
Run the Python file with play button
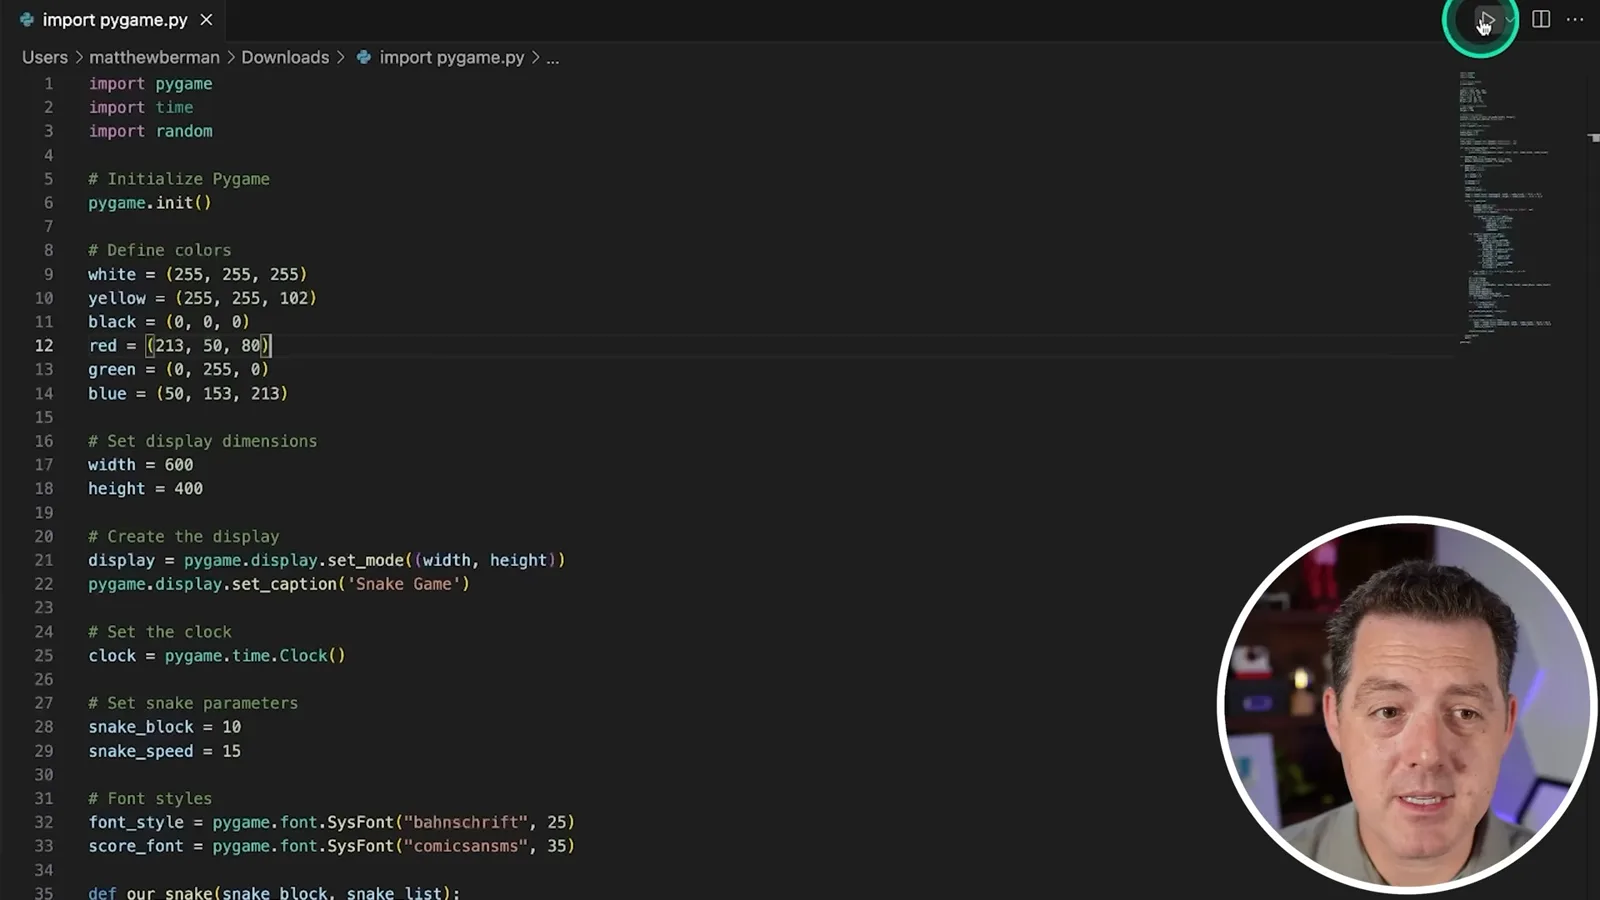click(1487, 19)
